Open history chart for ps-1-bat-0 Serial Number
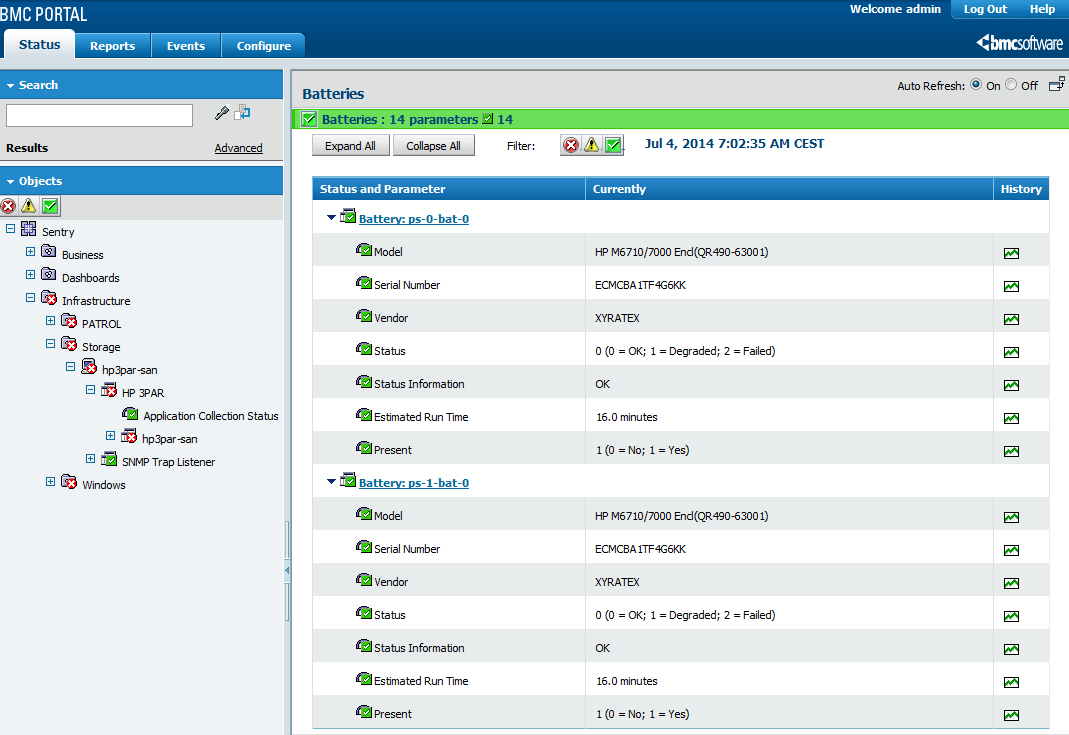Screen dimensions: 1069x735 coord(1011,550)
